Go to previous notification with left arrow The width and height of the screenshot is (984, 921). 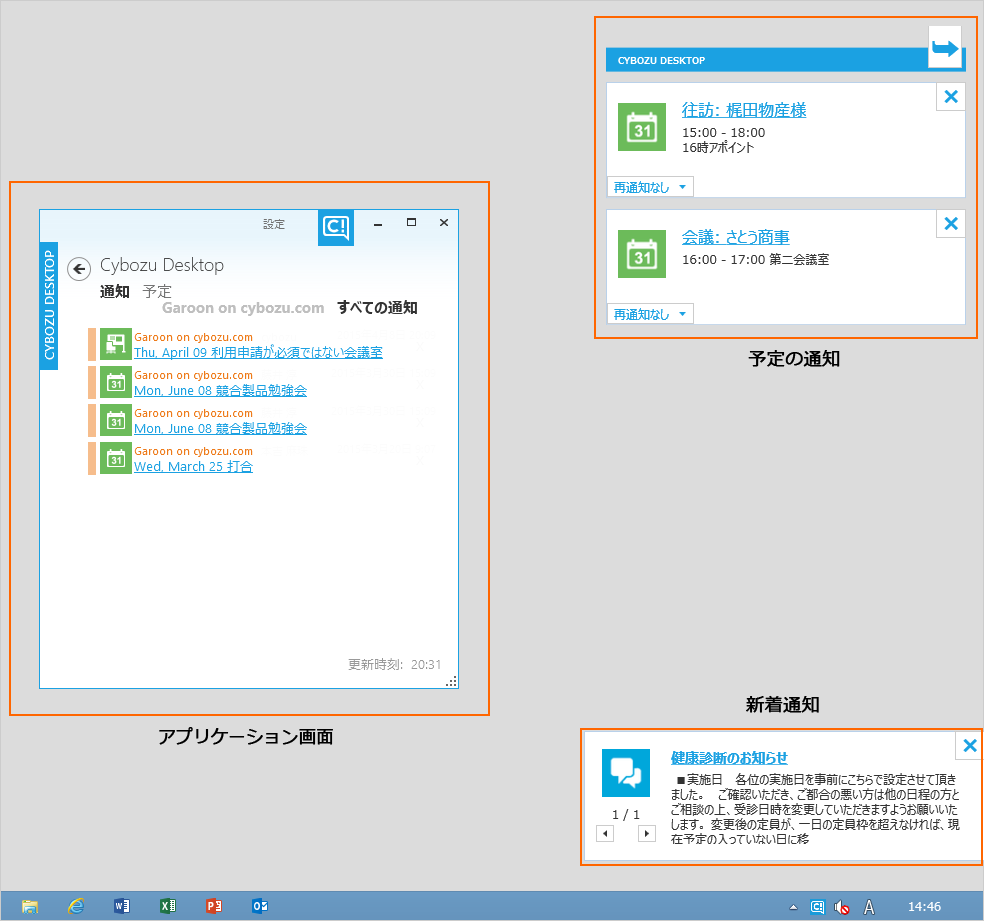[605, 834]
